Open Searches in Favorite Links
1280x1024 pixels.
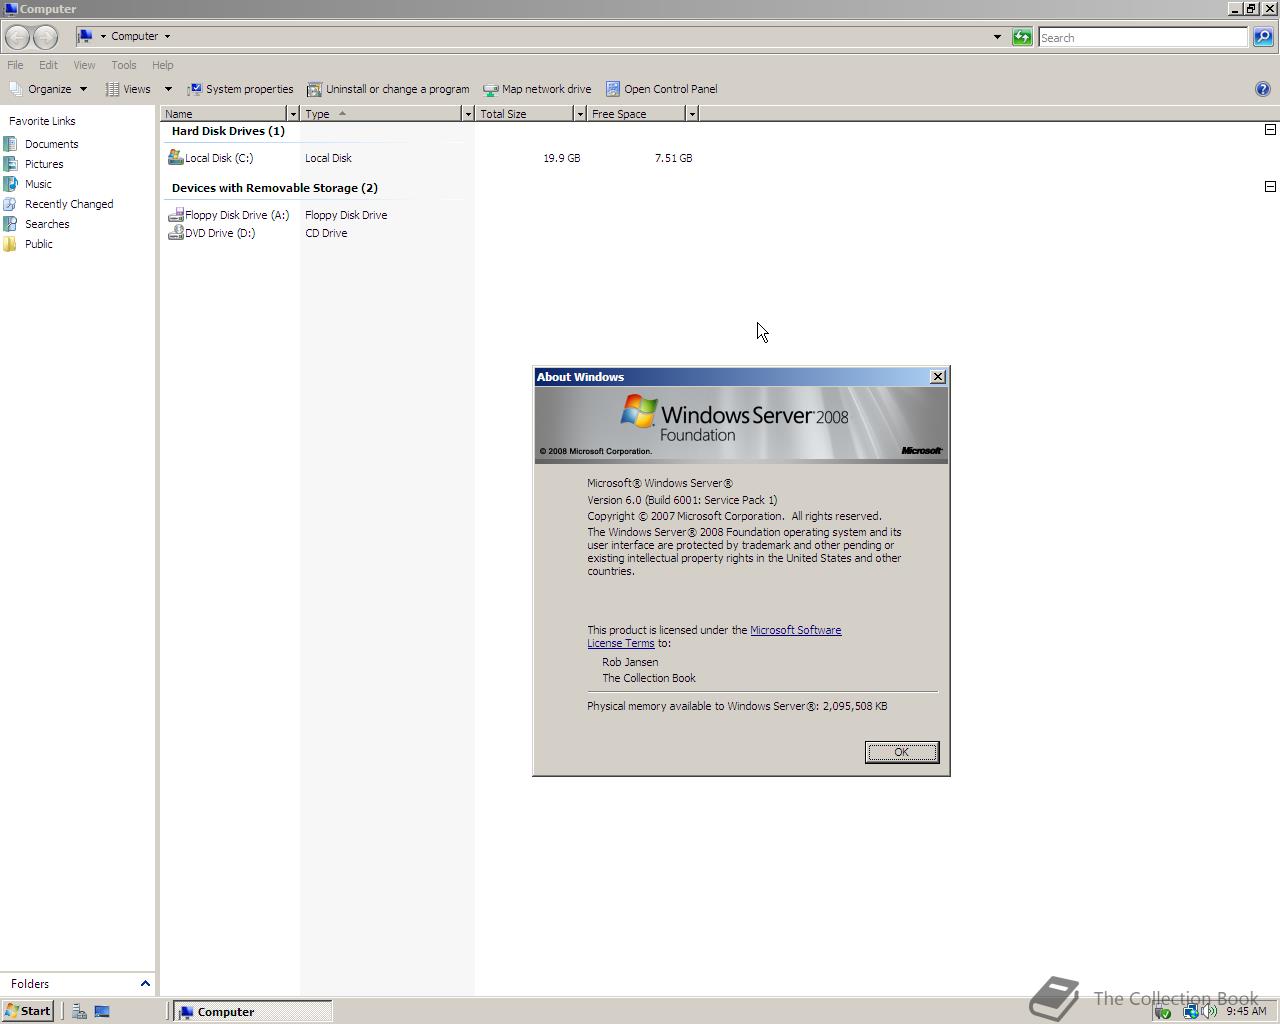[x=47, y=224]
